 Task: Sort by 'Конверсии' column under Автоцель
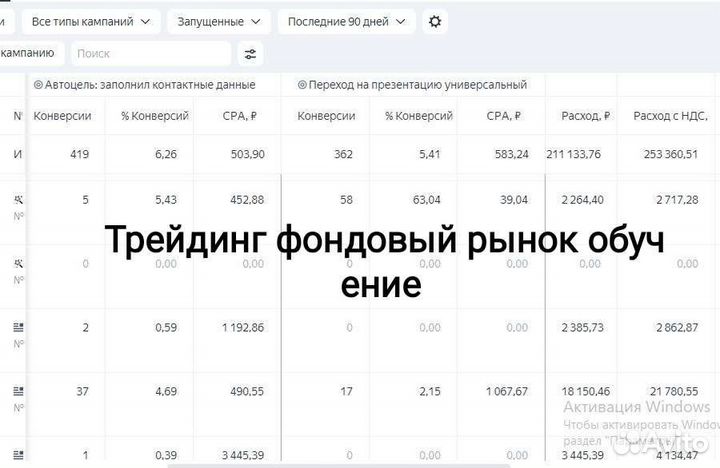pos(62,116)
